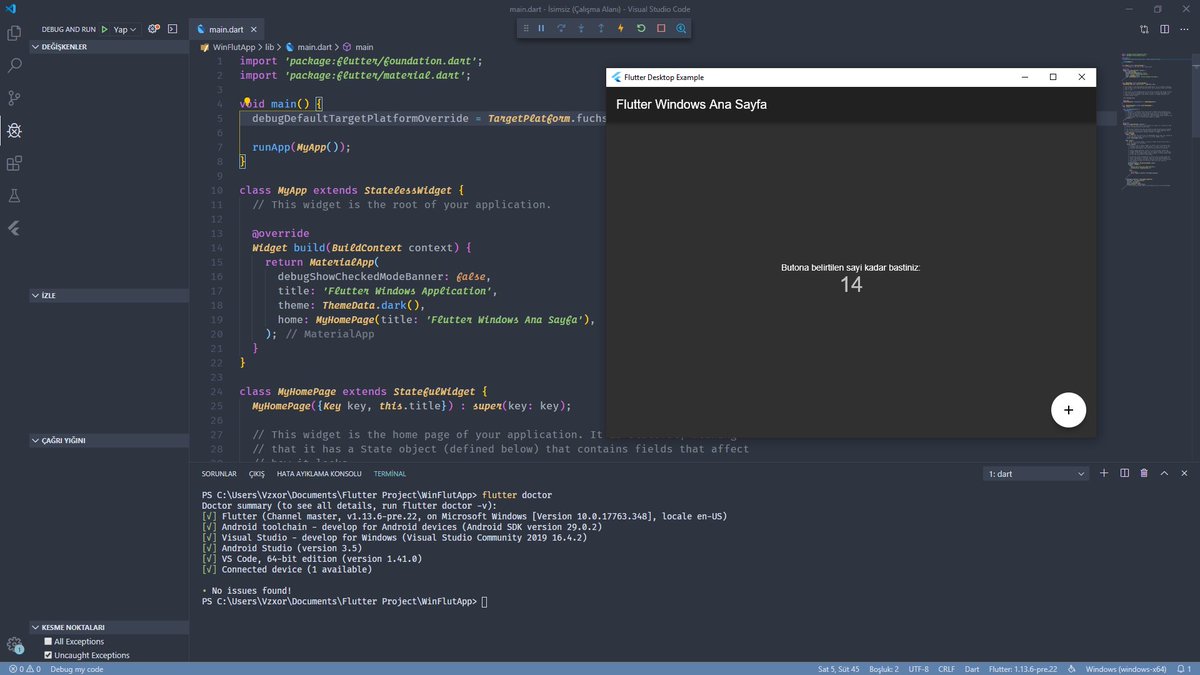Screen dimensions: 1200x675
Task: Trigger Hot Reload lightning icon
Action: (621, 29)
